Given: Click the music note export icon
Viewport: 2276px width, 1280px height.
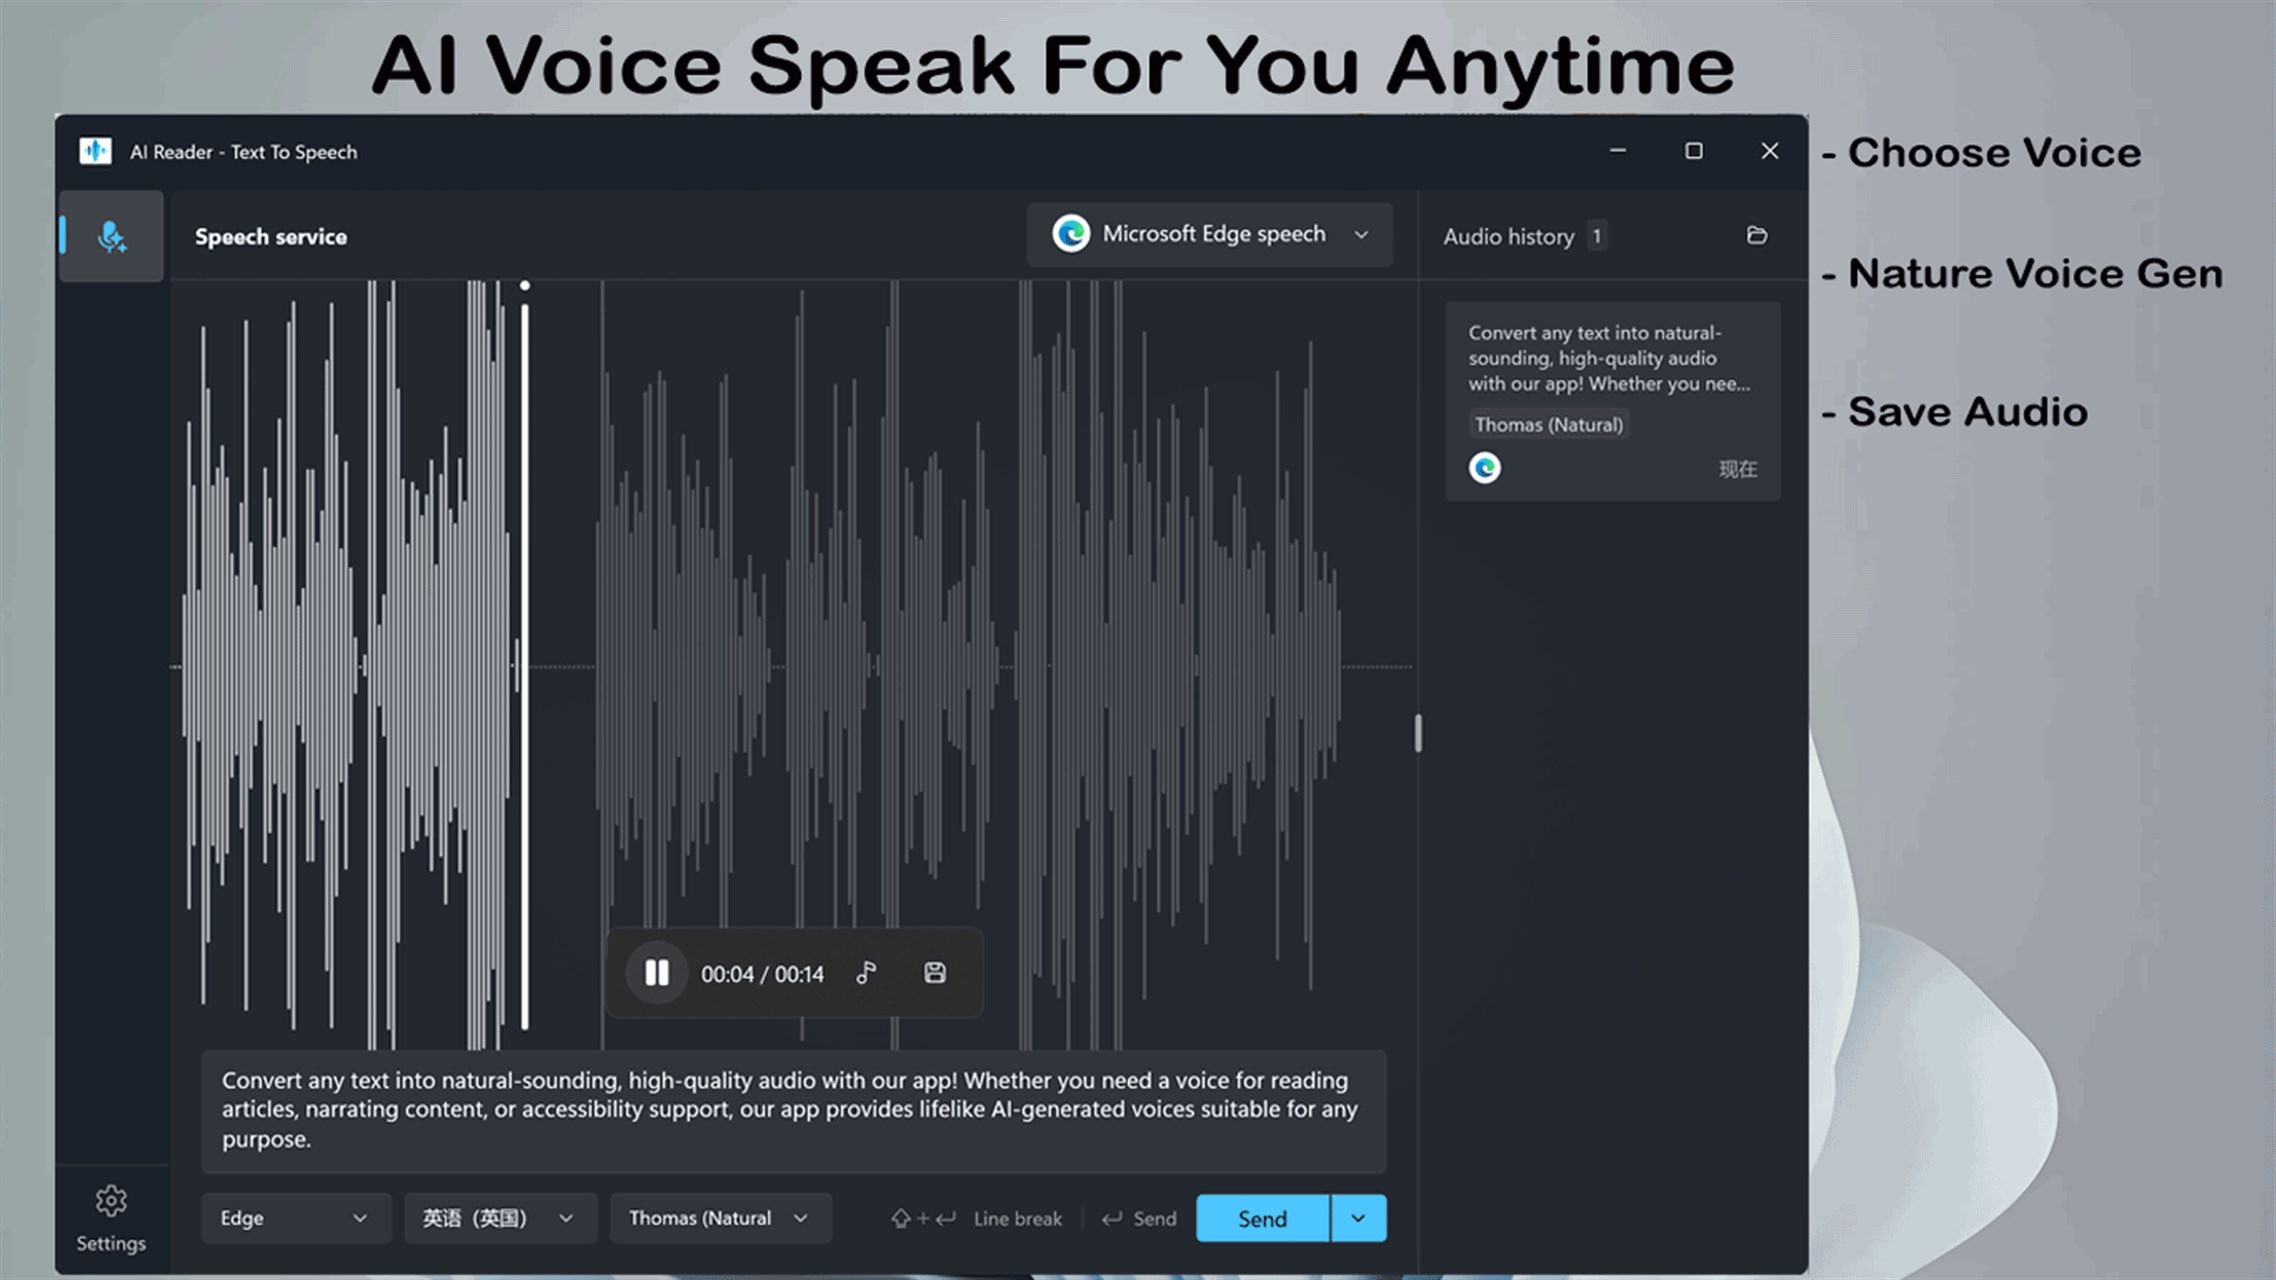Looking at the screenshot, I should tap(866, 973).
